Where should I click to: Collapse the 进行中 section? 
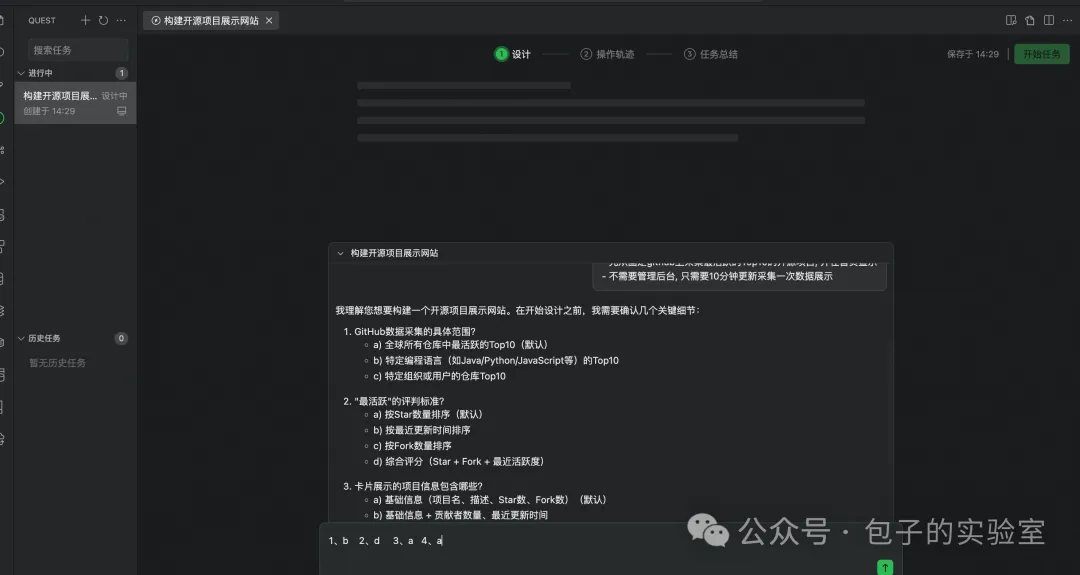(x=21, y=73)
